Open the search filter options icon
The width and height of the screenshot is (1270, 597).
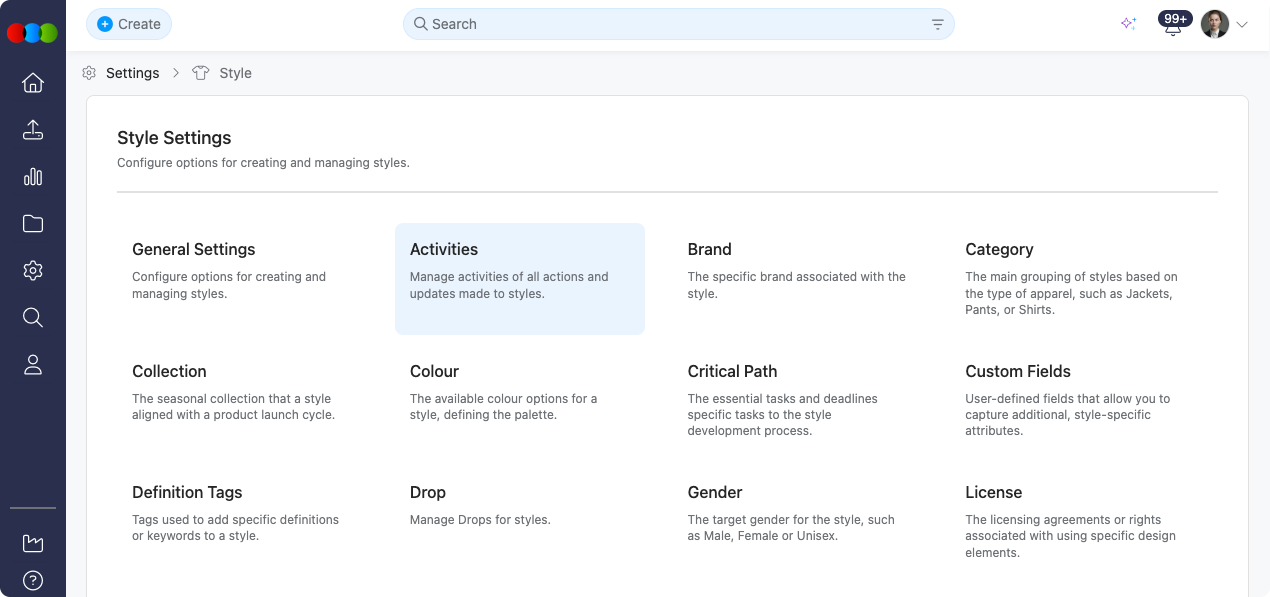[937, 24]
